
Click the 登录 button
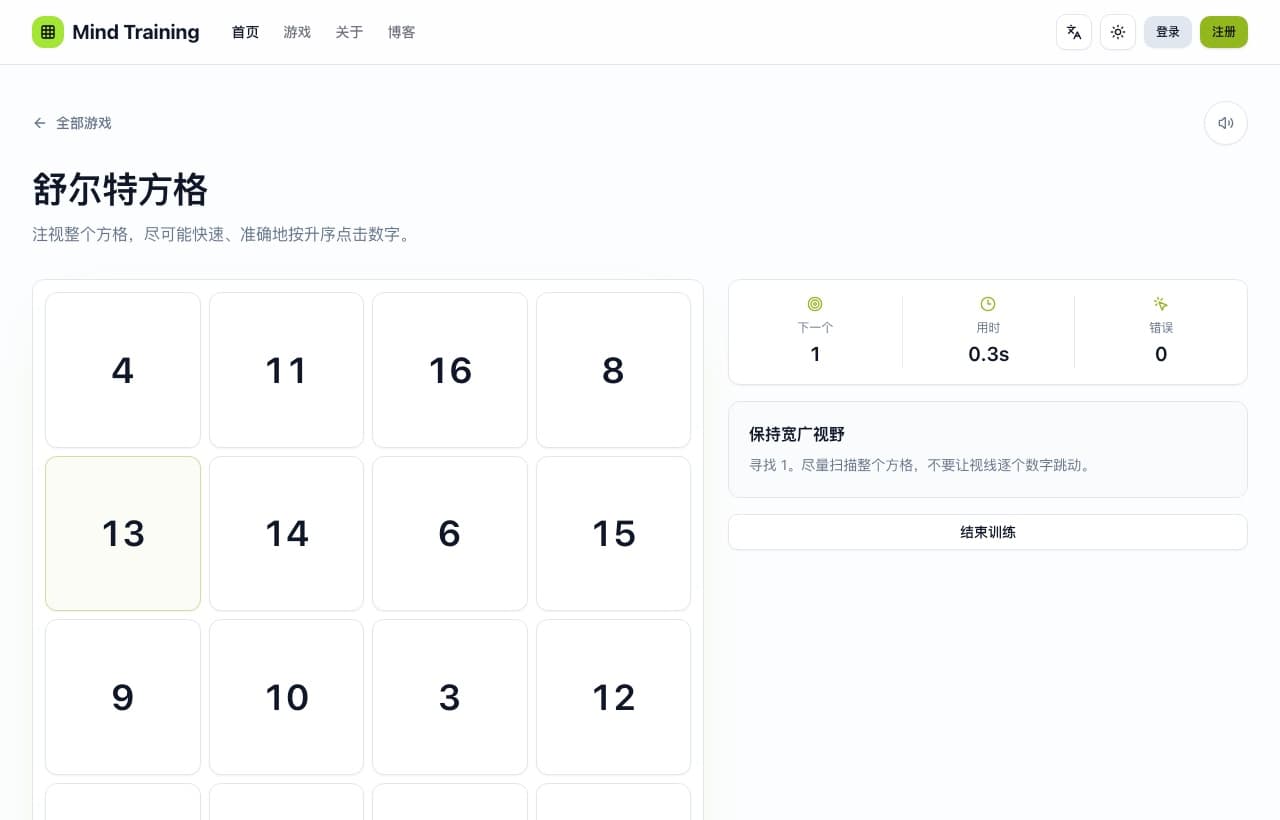tap(1168, 32)
